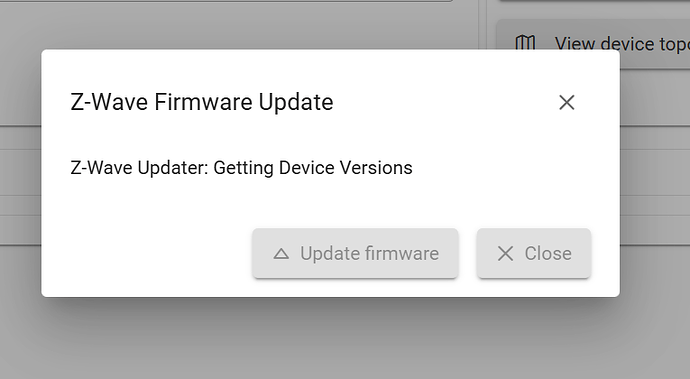Screen dimensions: 690x379
Task: Close the firmware dialog with the corner cross
Action: click(x=566, y=103)
